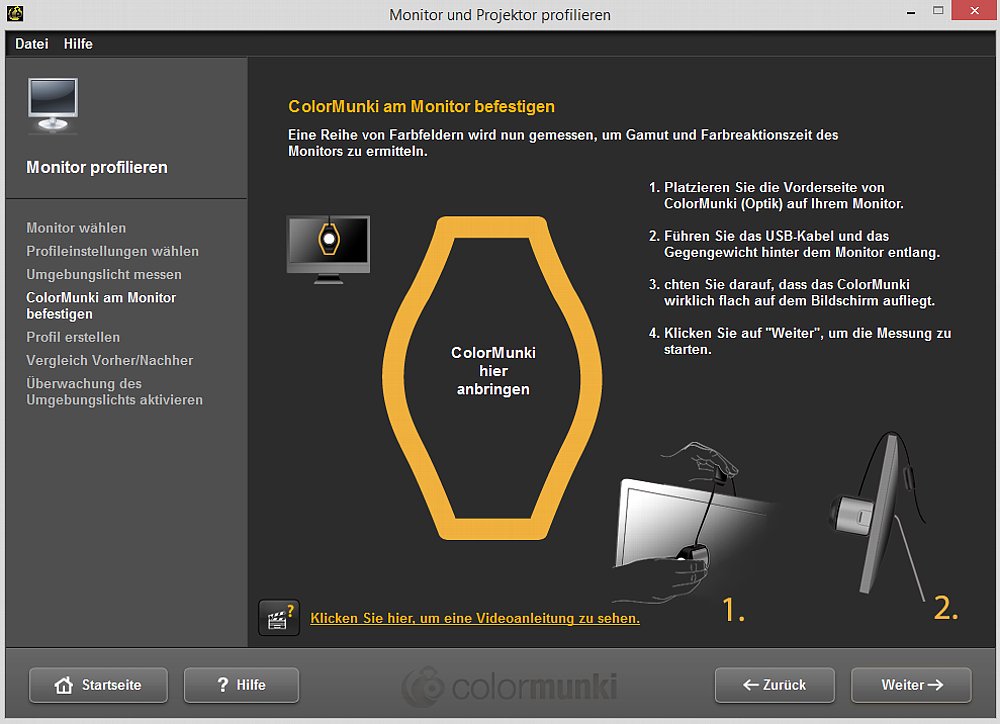Click the orange 'ColorMunki am Monitor befestigen' heading

pyautogui.click(x=422, y=107)
